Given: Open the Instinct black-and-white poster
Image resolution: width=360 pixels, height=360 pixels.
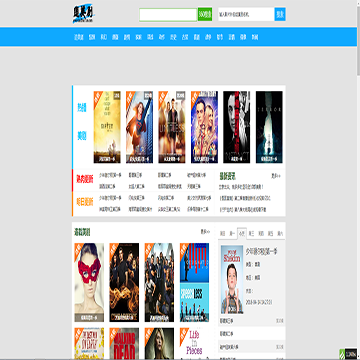Looking at the screenshot, I should coord(237,127).
